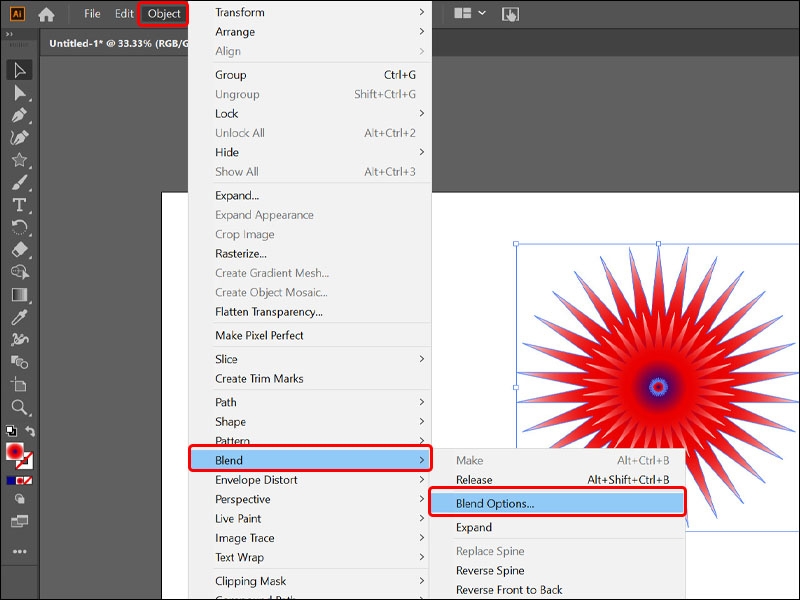Image resolution: width=800 pixels, height=600 pixels.
Task: Select the Artboard tool
Action: (19, 385)
